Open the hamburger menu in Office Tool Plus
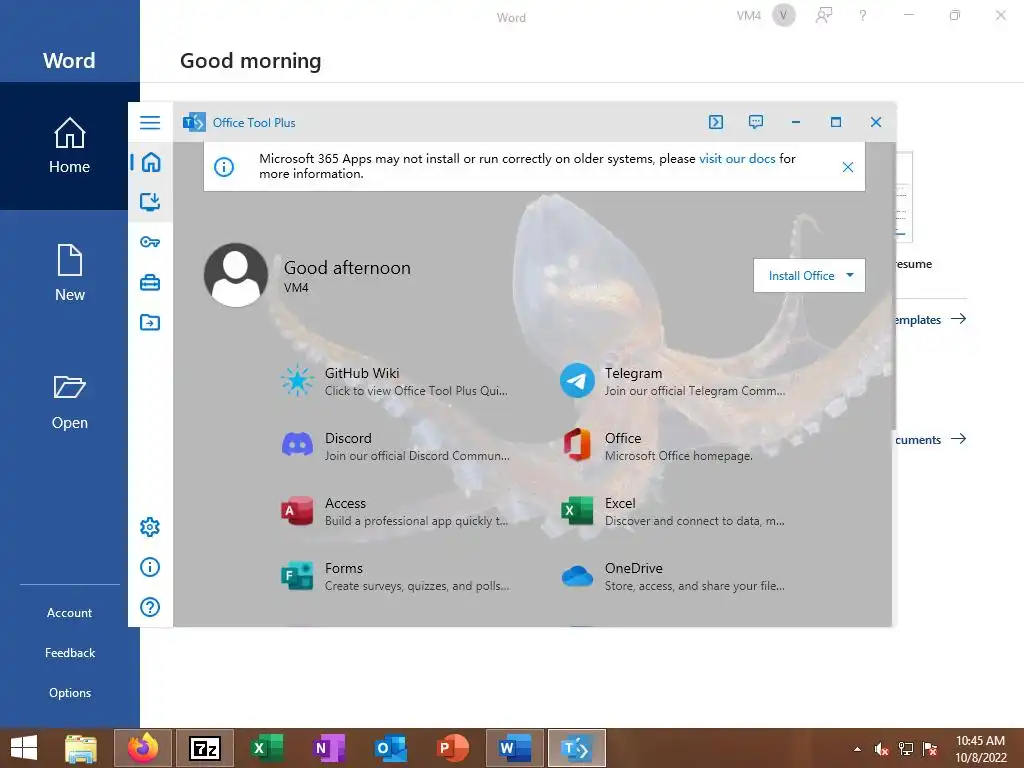This screenshot has width=1024, height=768. point(150,122)
